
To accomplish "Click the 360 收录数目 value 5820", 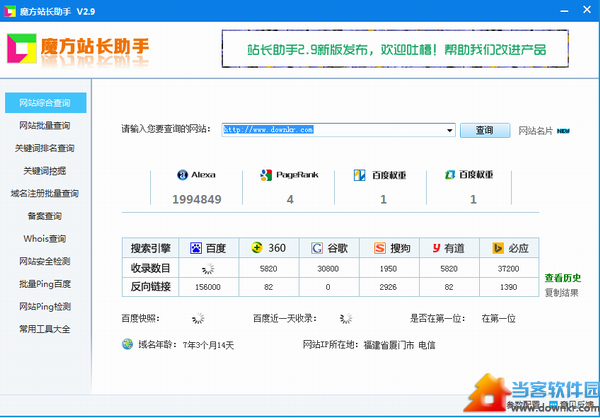I will pyautogui.click(x=268, y=269).
